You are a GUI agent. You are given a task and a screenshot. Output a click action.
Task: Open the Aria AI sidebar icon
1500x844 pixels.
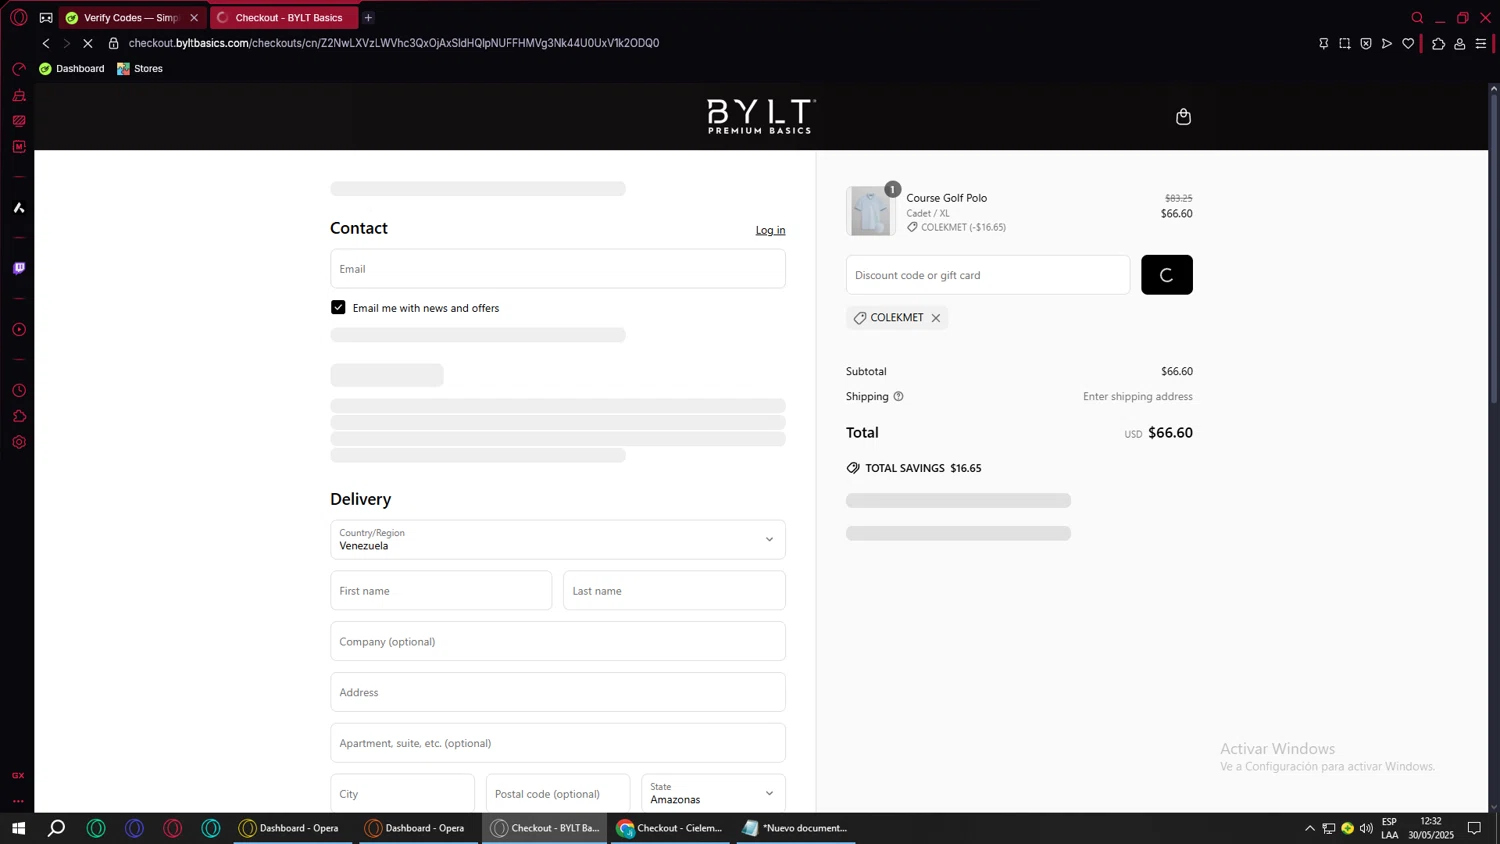point(18,208)
